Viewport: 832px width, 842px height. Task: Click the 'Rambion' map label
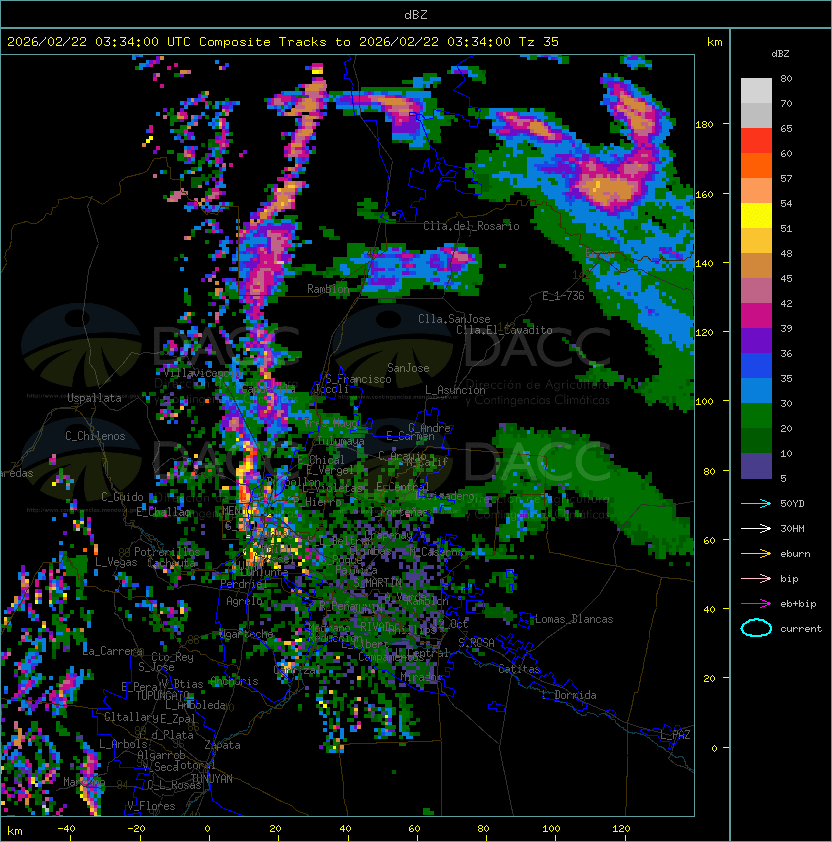[328, 289]
